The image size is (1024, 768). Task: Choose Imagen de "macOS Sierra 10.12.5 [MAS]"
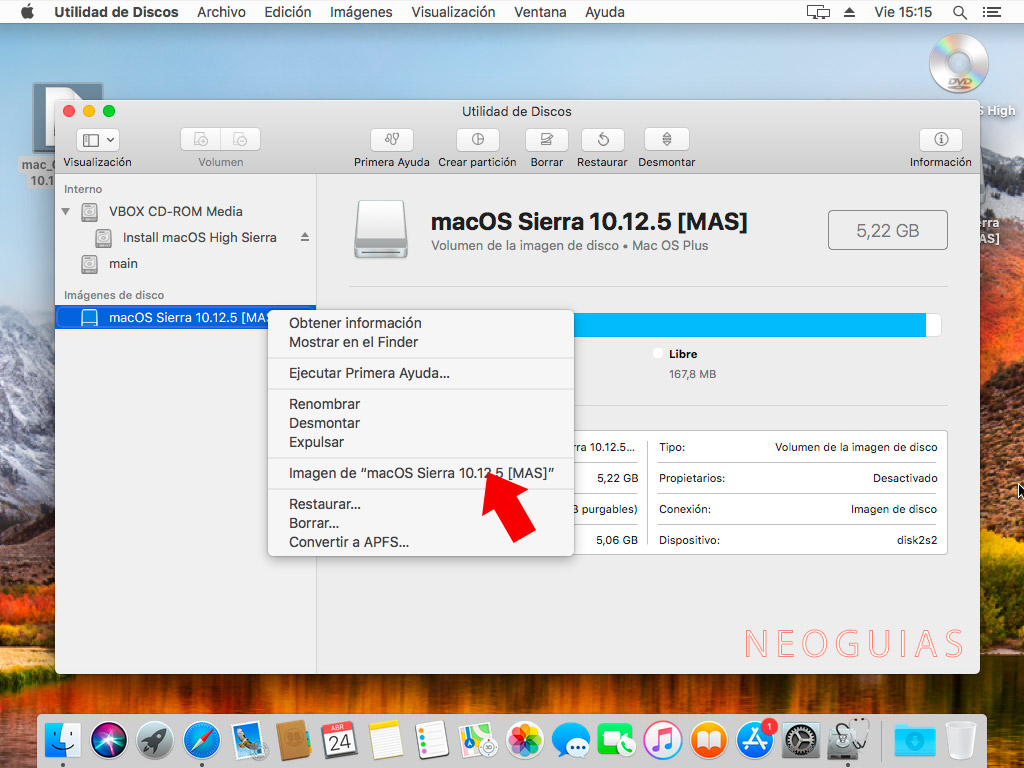[421, 473]
